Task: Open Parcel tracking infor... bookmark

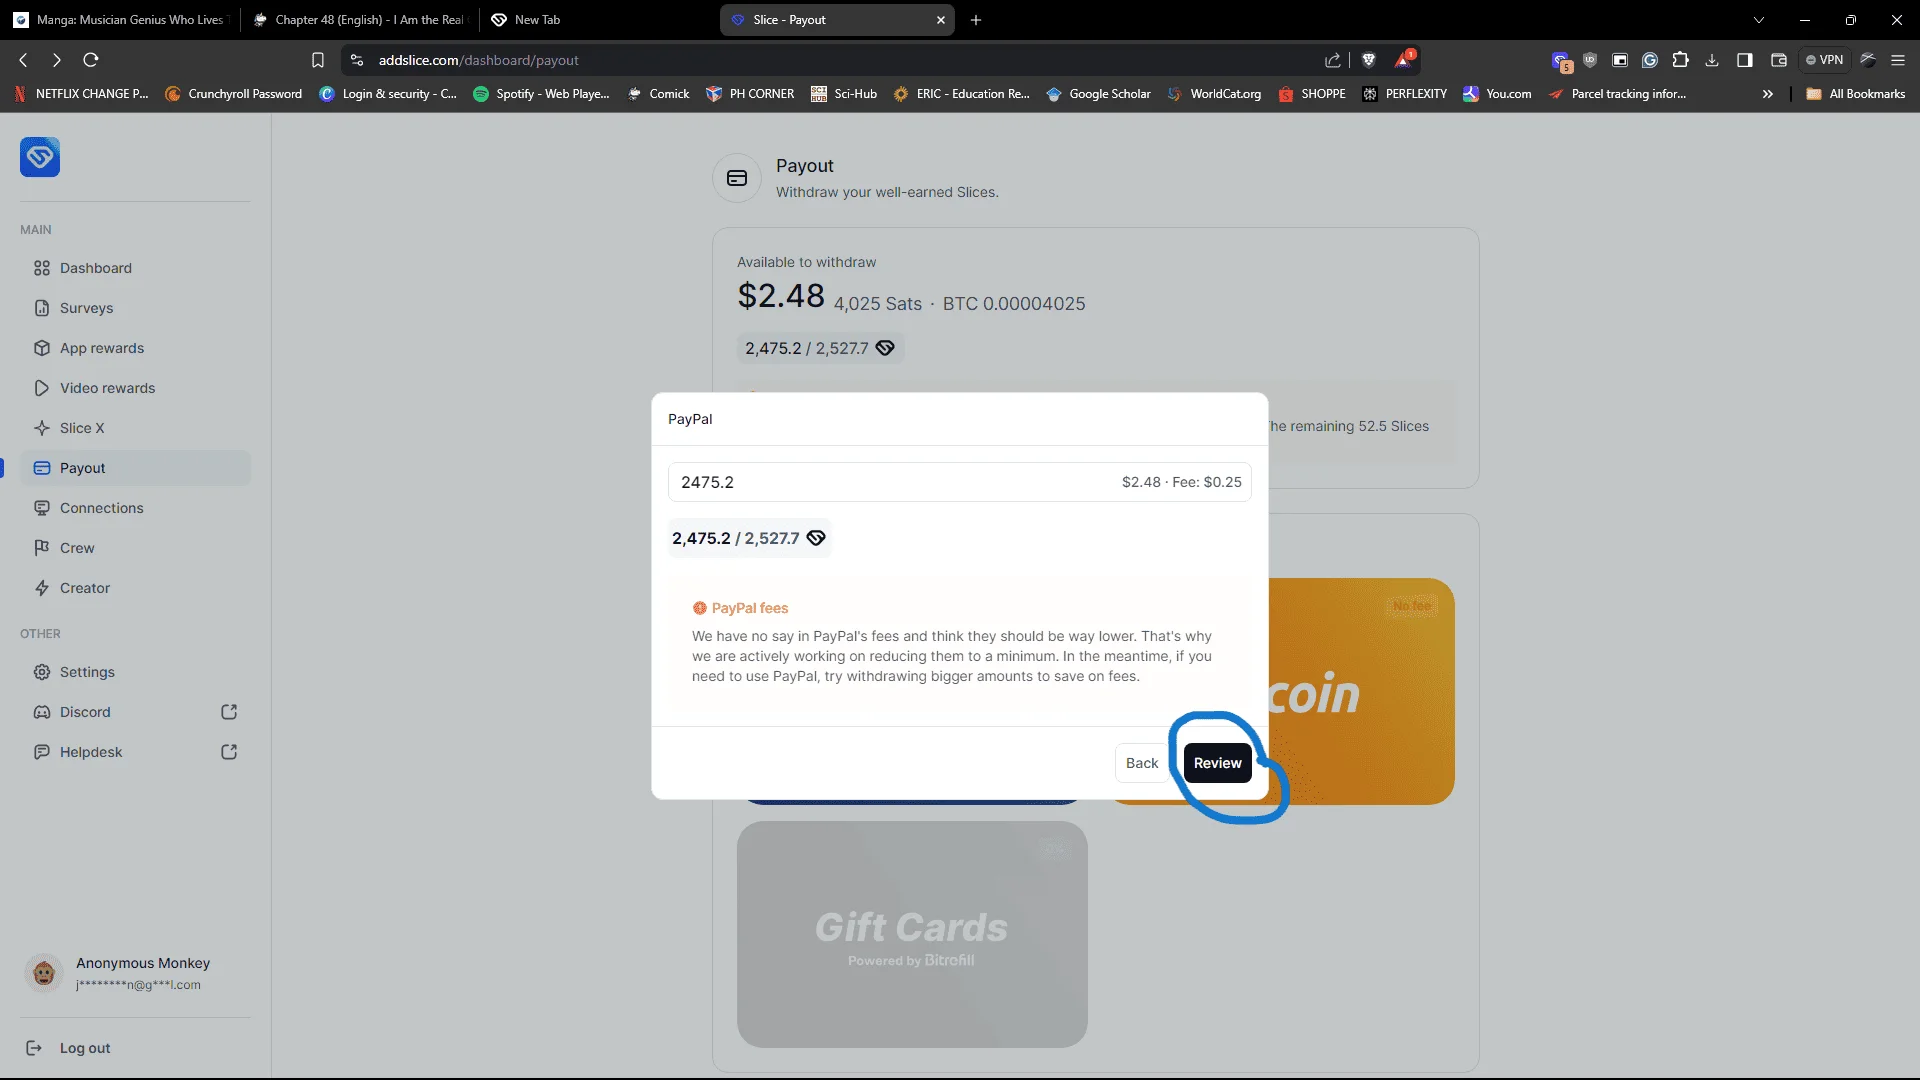Action: tap(1617, 94)
